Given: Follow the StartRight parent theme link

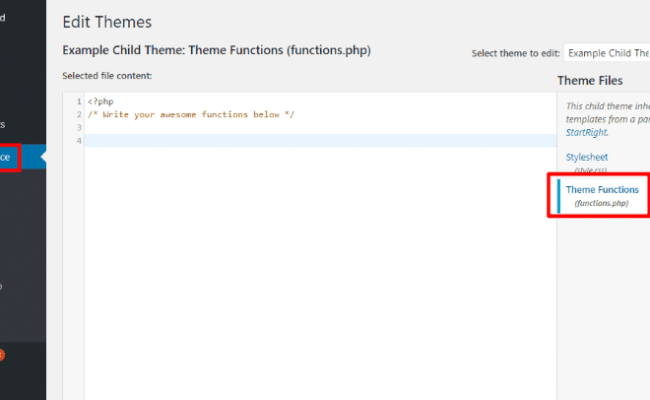Looking at the screenshot, I should pos(586,132).
